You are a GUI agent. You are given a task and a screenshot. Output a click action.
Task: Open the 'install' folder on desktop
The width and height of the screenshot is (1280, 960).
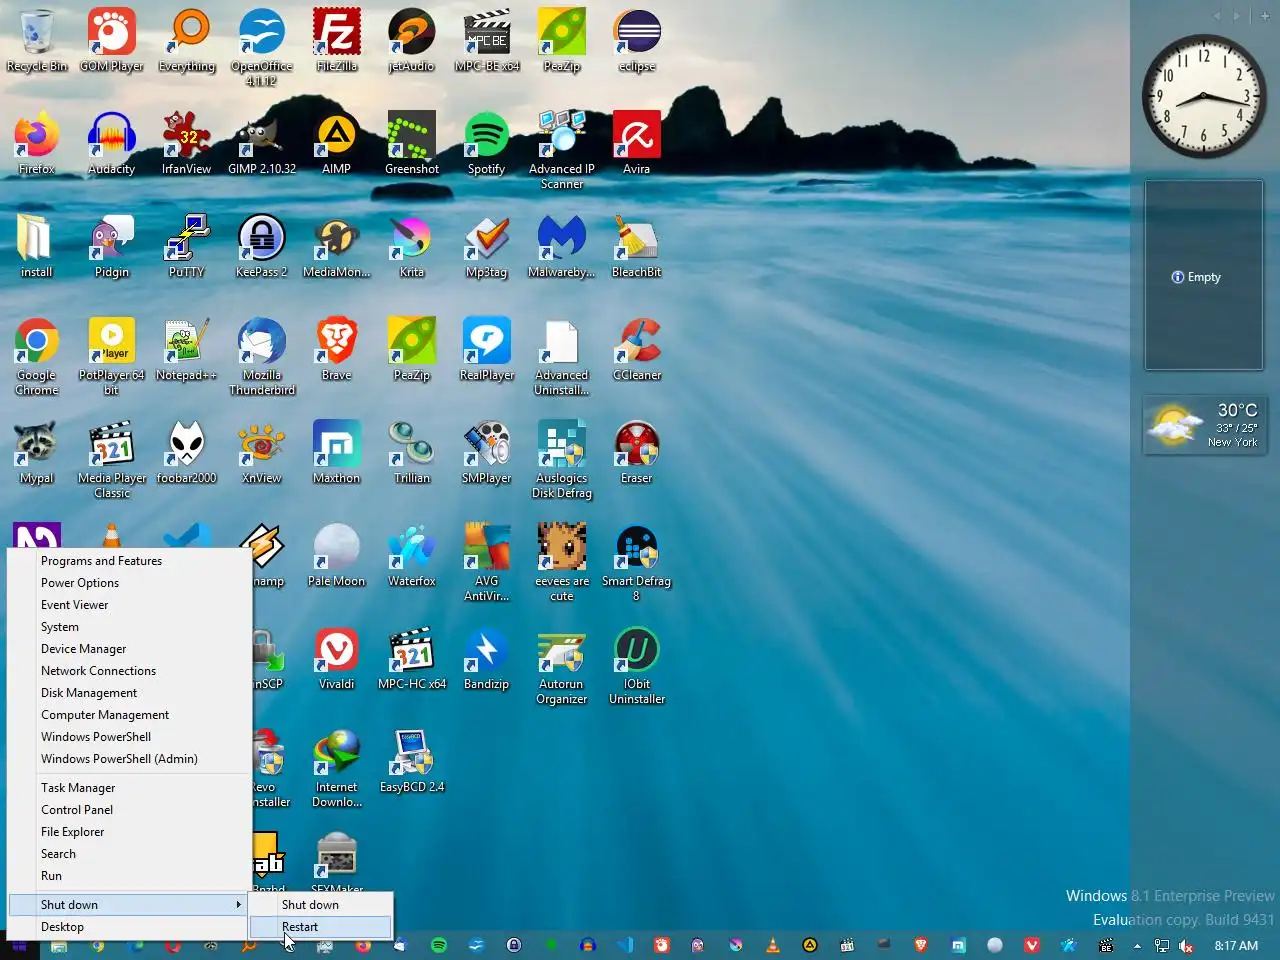(37, 246)
